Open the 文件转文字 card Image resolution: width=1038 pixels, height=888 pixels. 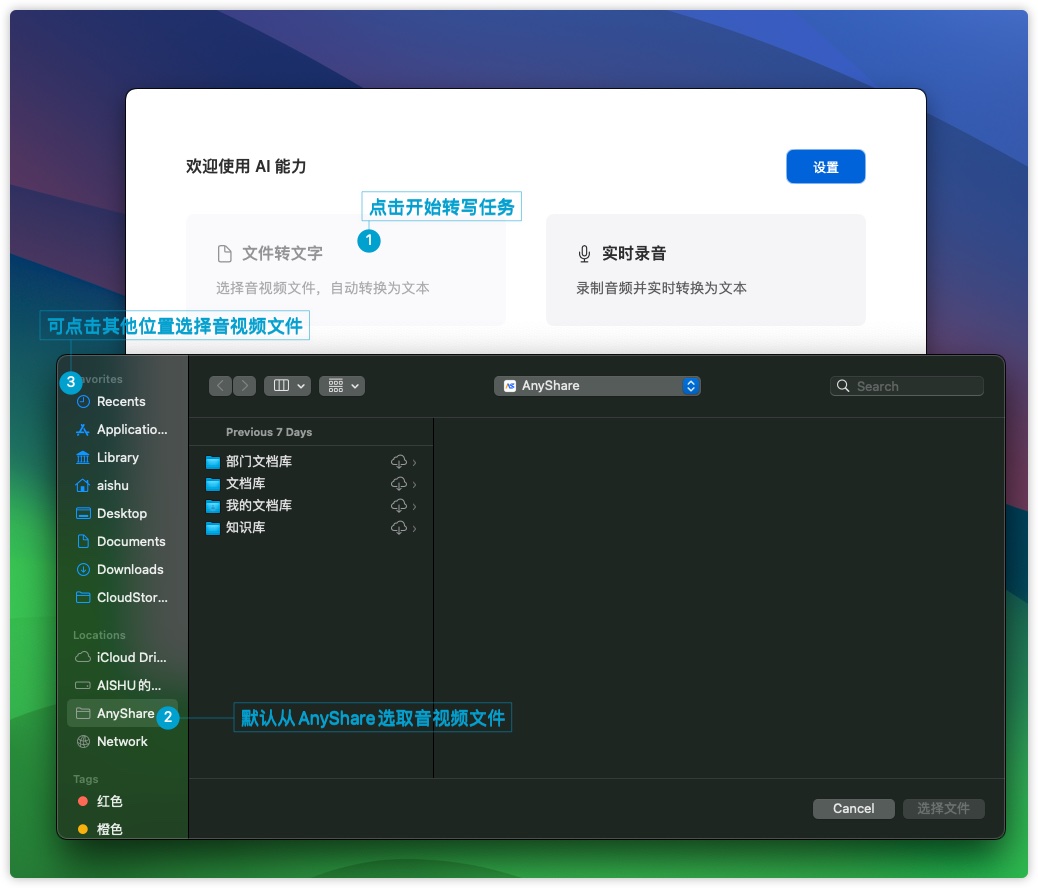point(346,270)
